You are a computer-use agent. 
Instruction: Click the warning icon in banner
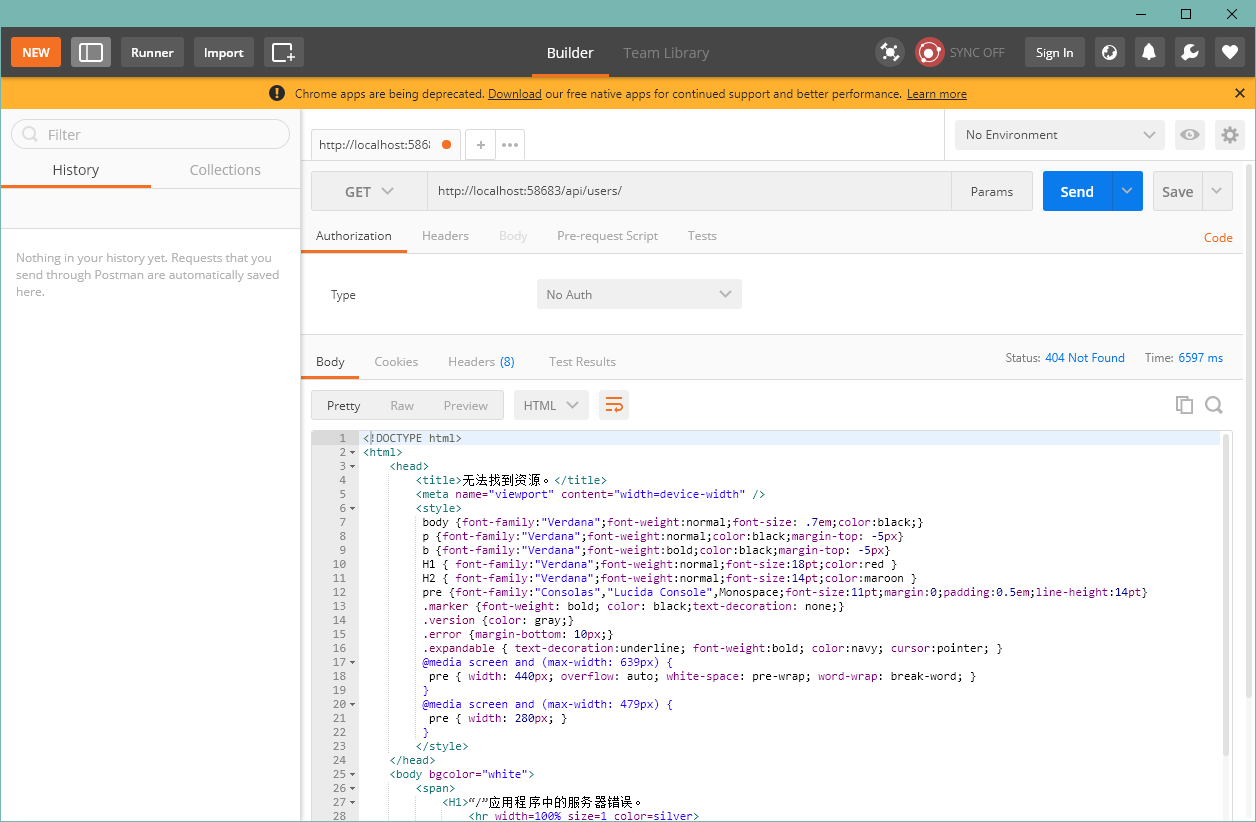click(x=277, y=93)
